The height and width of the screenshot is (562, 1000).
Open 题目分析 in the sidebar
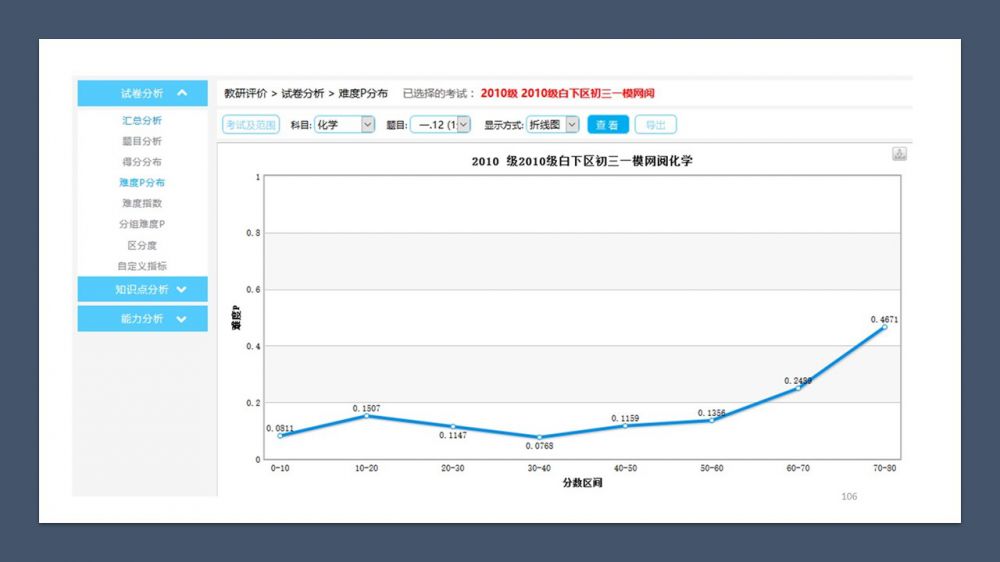142,141
